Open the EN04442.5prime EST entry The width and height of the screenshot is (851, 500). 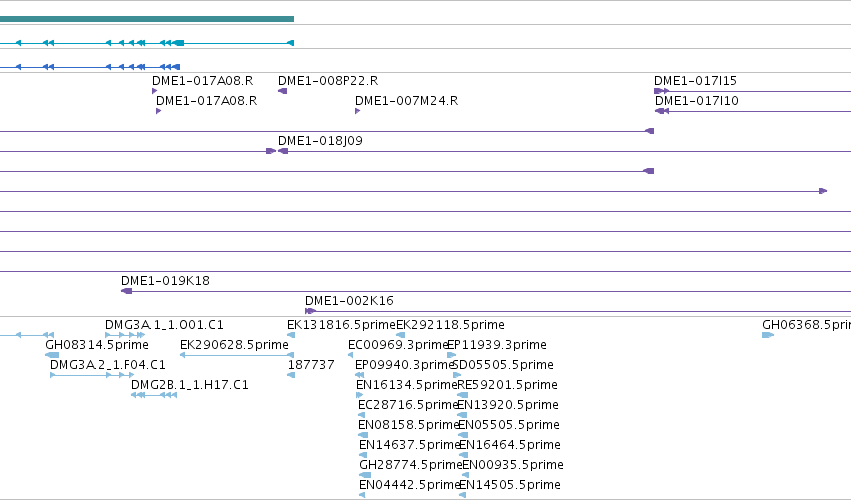point(410,486)
